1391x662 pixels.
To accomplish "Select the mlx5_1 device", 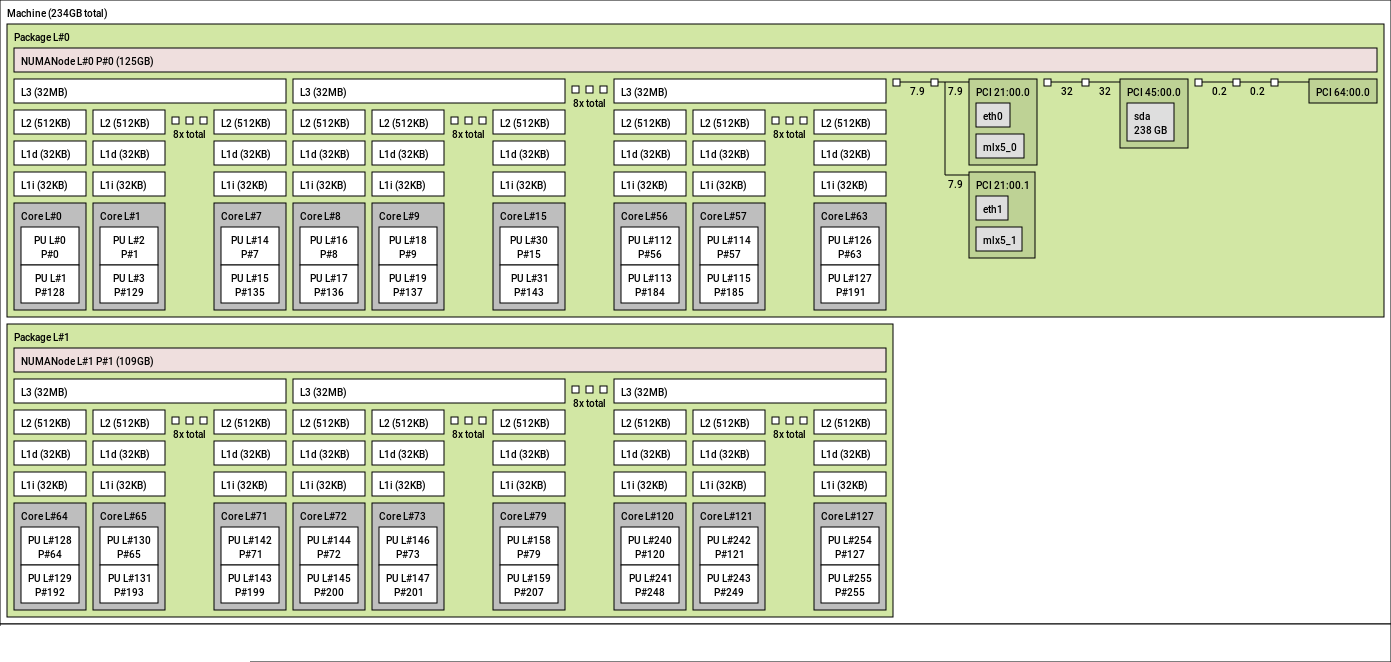I will coord(1000,239).
